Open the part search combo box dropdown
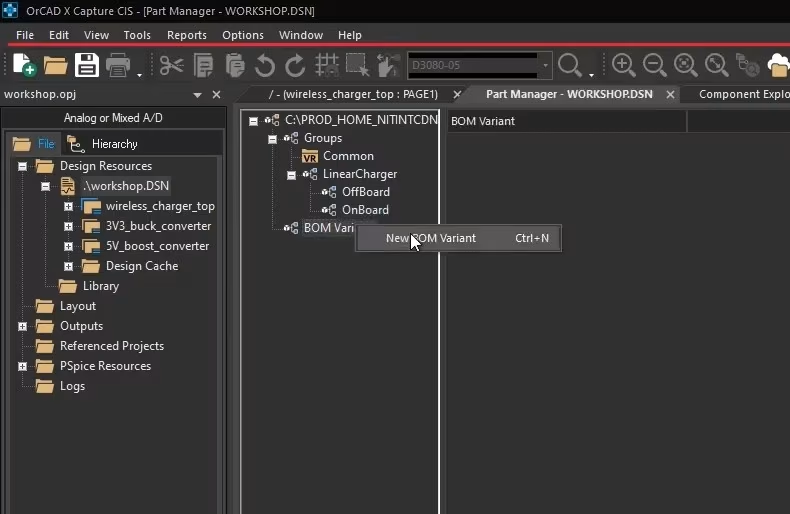 point(545,66)
